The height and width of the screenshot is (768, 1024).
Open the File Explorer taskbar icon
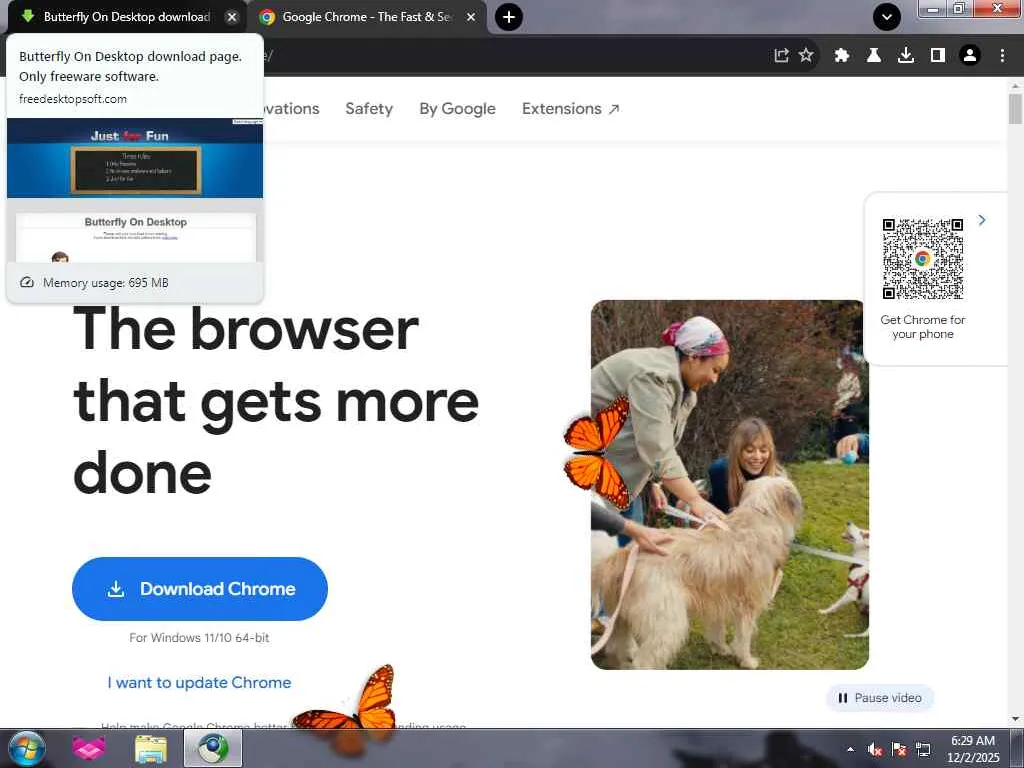point(150,749)
